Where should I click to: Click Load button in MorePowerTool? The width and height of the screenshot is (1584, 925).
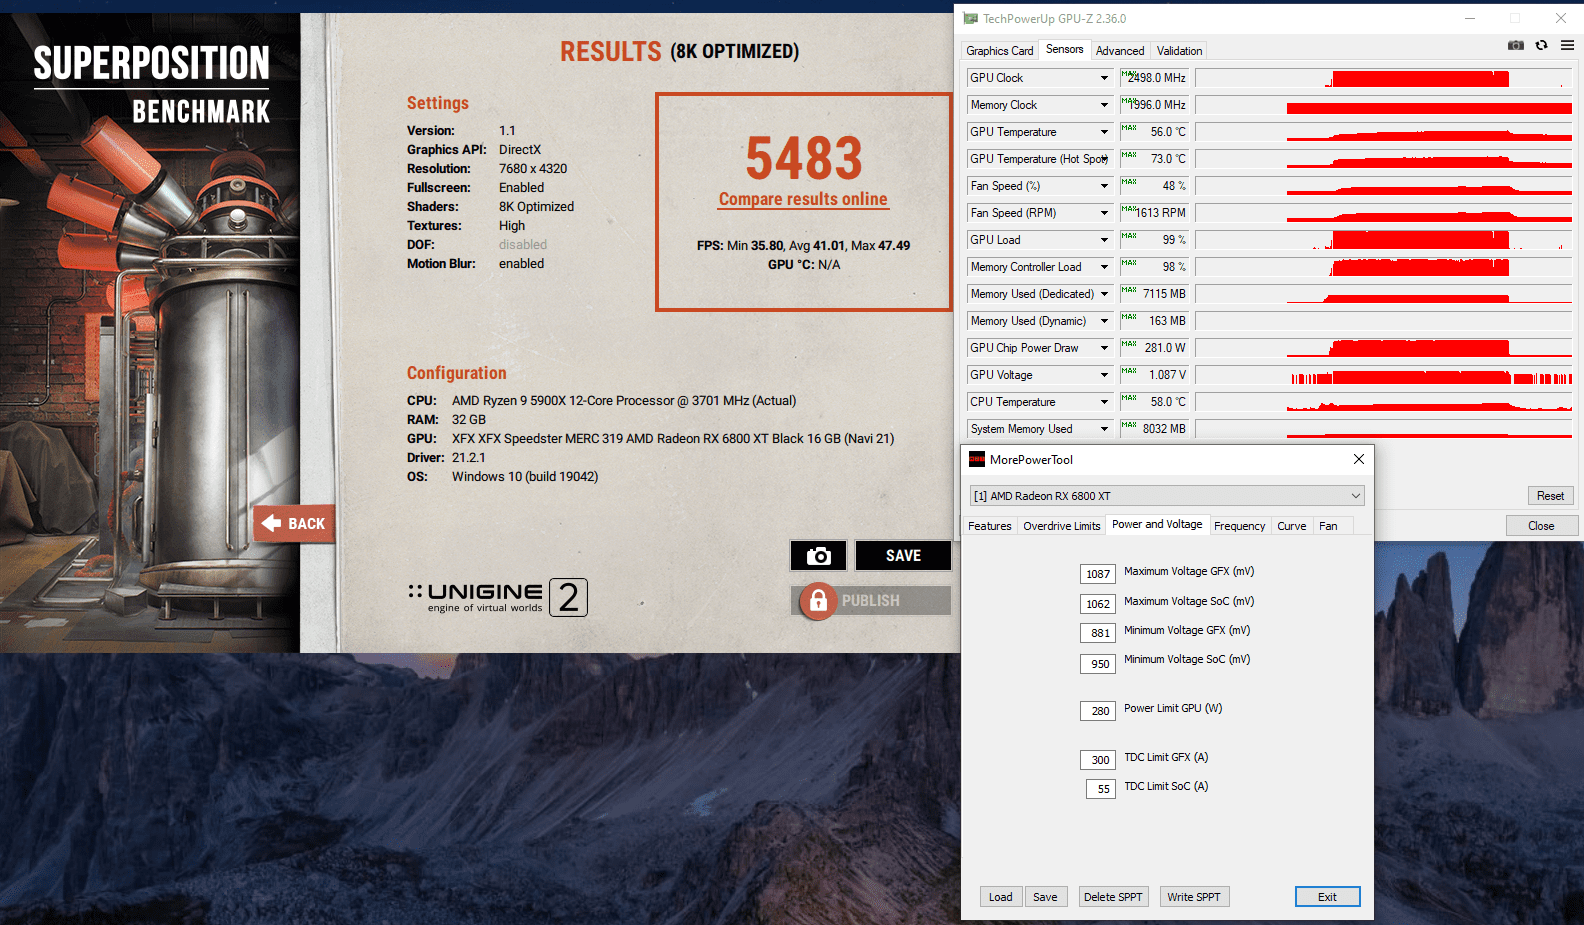(x=1000, y=897)
